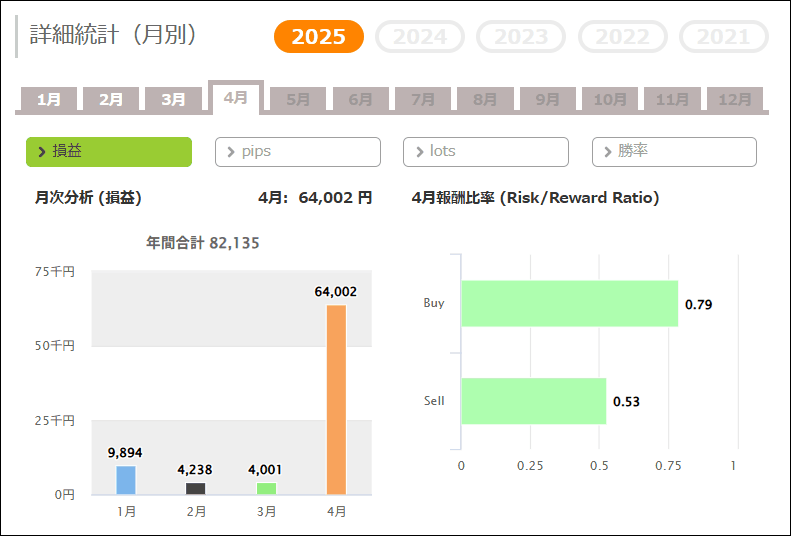Switch to year 2021
The width and height of the screenshot is (791, 536).
[x=724, y=36]
